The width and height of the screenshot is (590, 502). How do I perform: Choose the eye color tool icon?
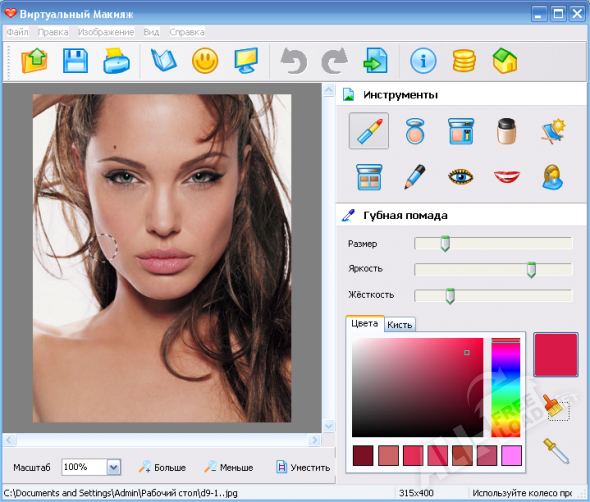[x=461, y=176]
